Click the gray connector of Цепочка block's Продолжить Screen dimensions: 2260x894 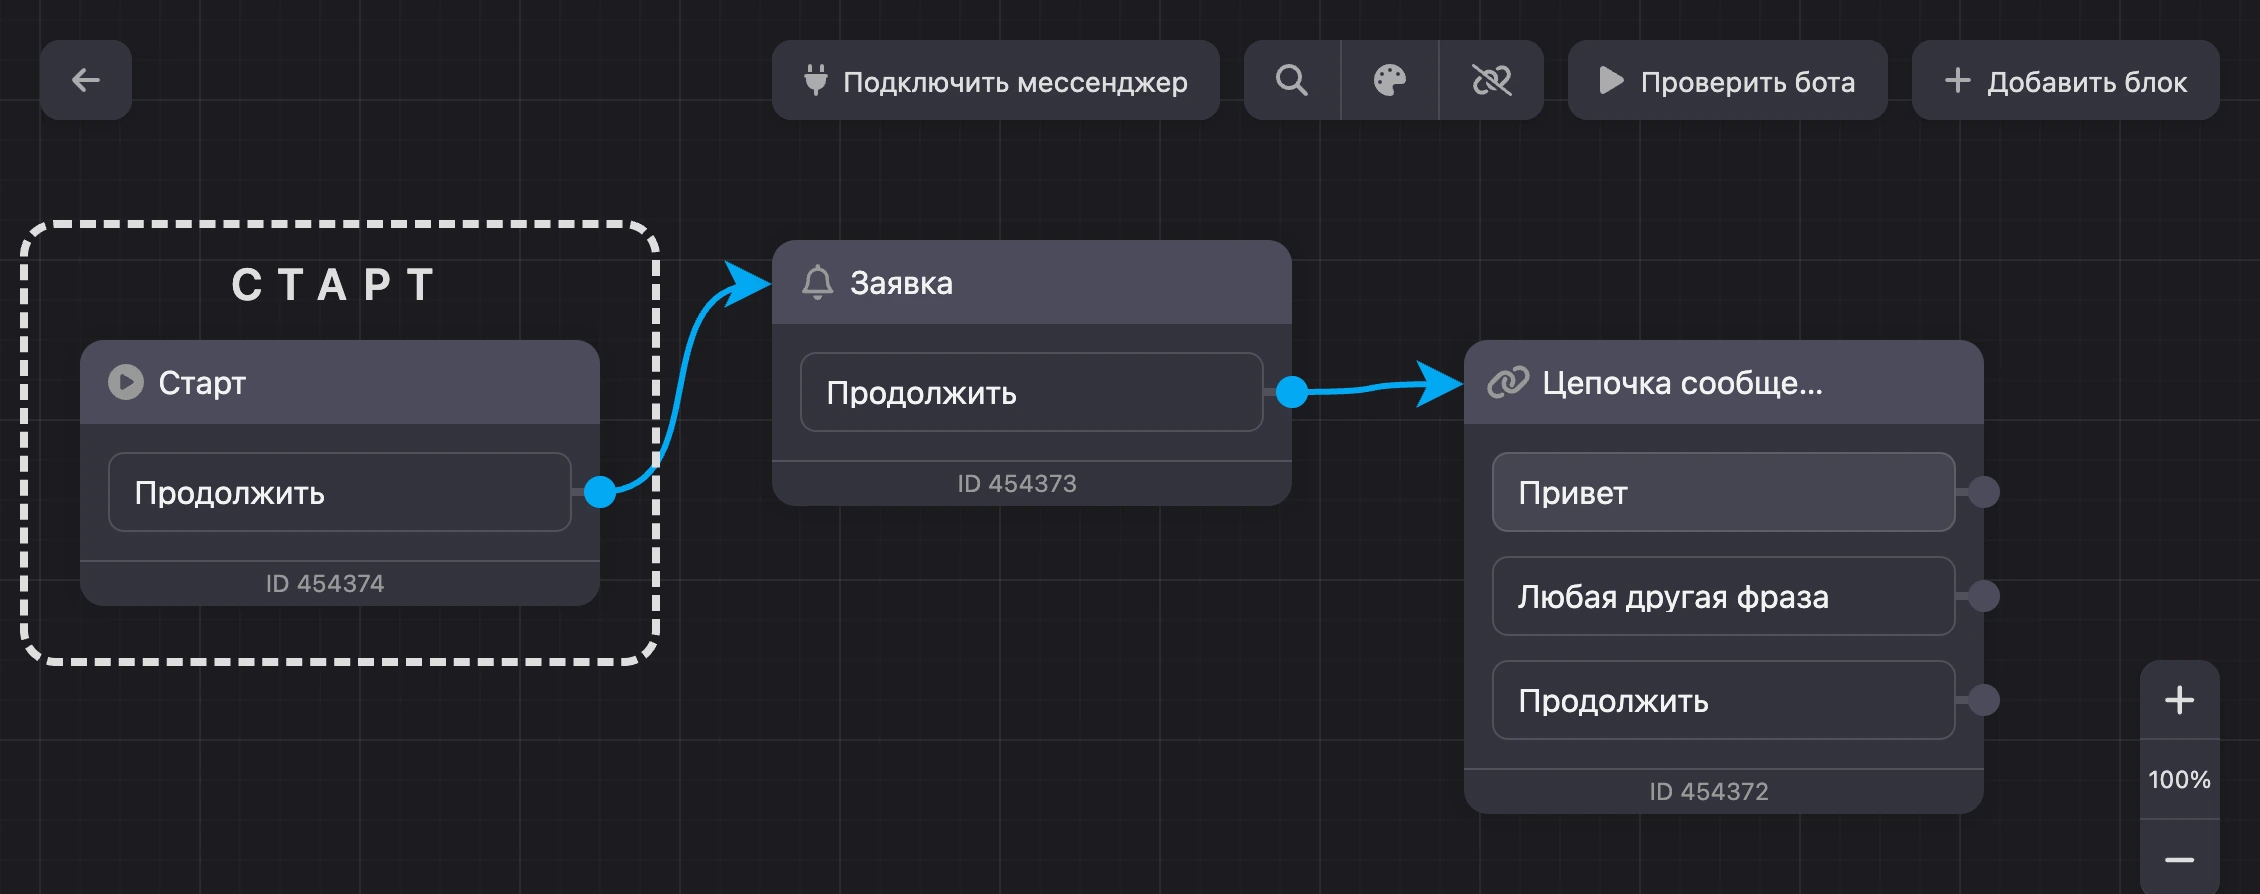pyautogui.click(x=1984, y=700)
